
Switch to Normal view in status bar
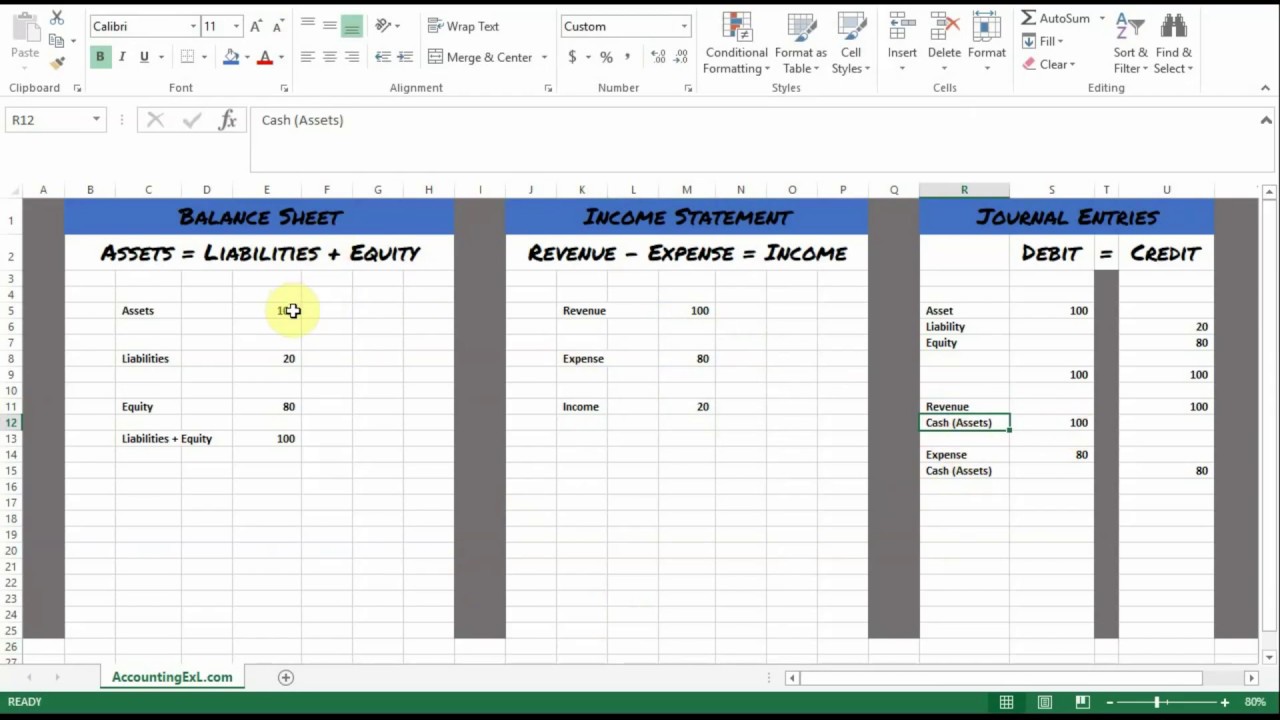(x=1007, y=702)
